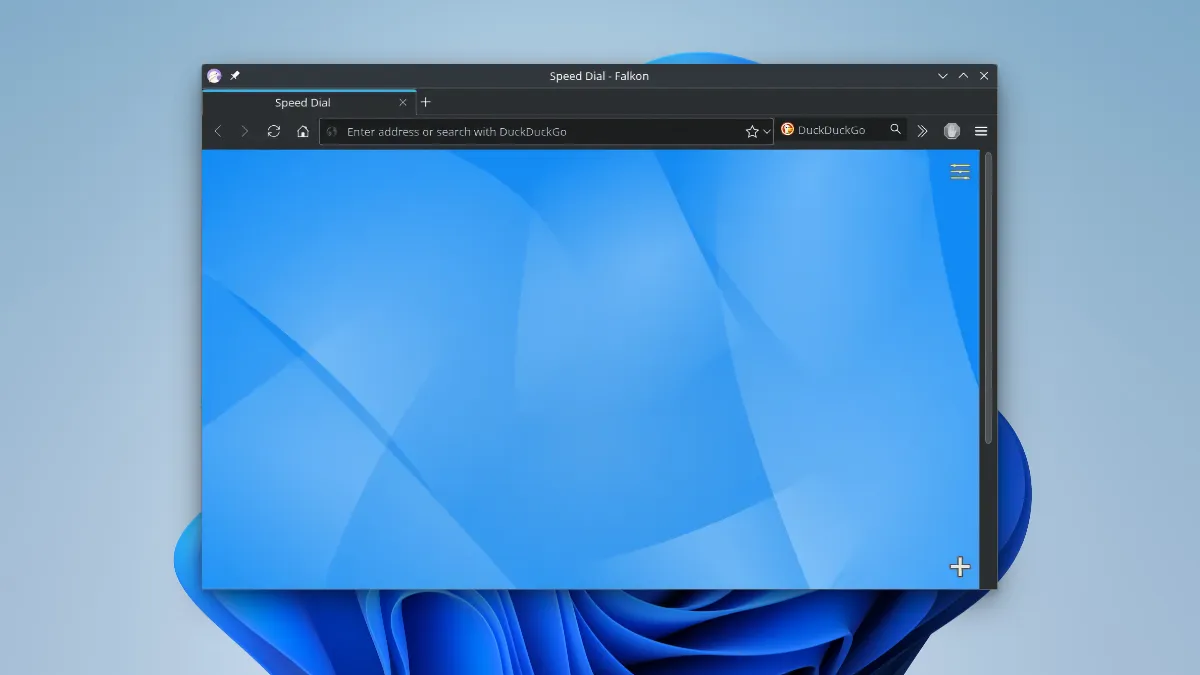
Task: Open a new tab with plus button
Action: click(x=426, y=102)
